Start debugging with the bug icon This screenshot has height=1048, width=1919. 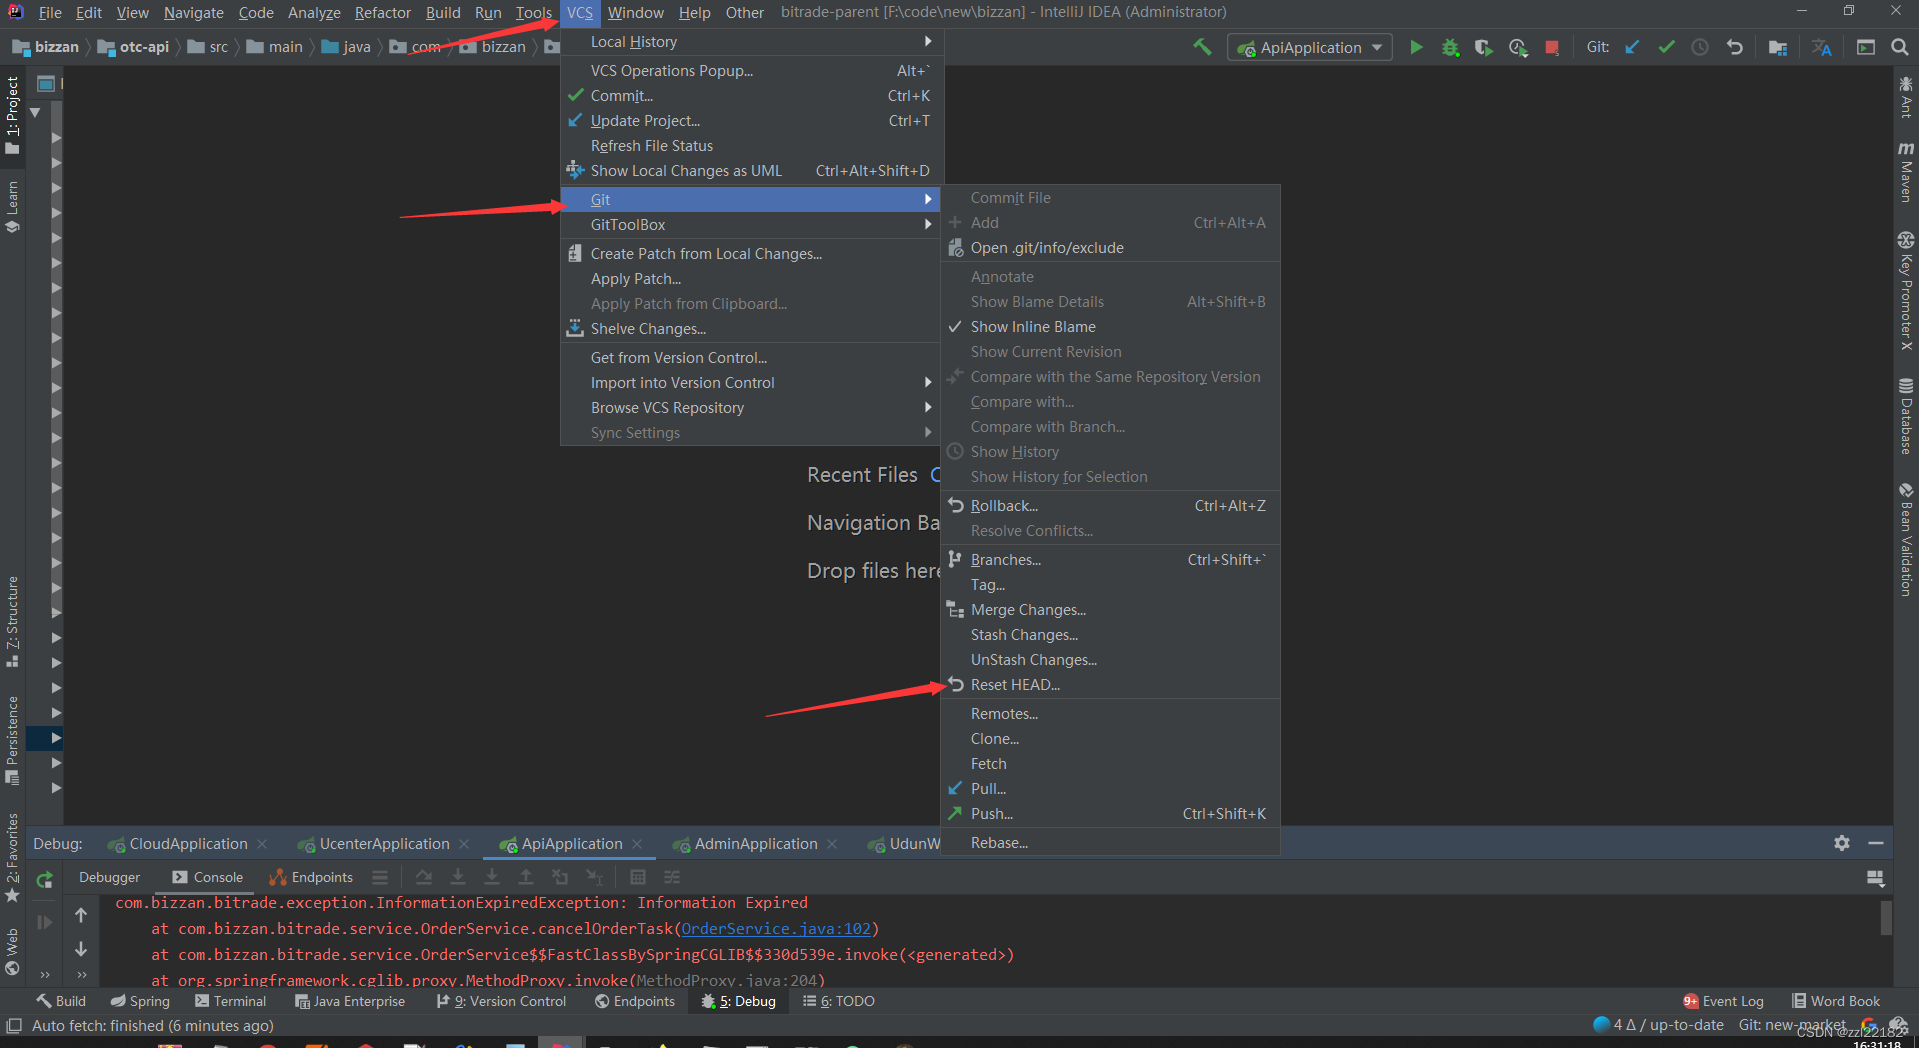[1450, 47]
